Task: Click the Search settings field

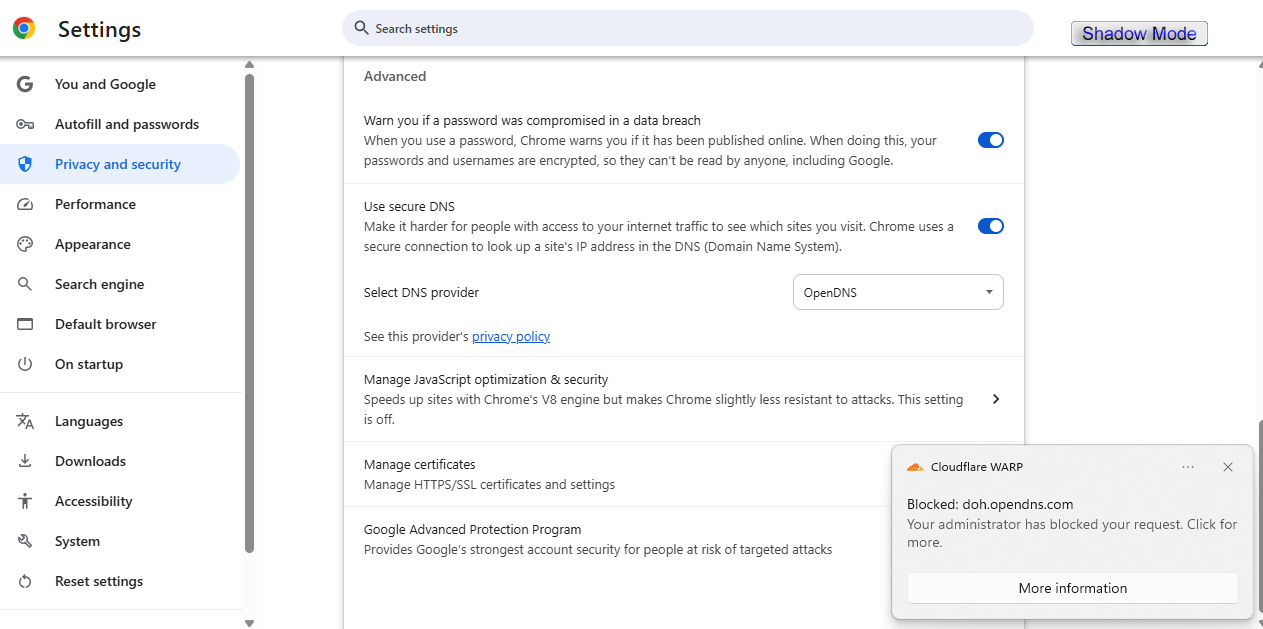Action: (688, 29)
